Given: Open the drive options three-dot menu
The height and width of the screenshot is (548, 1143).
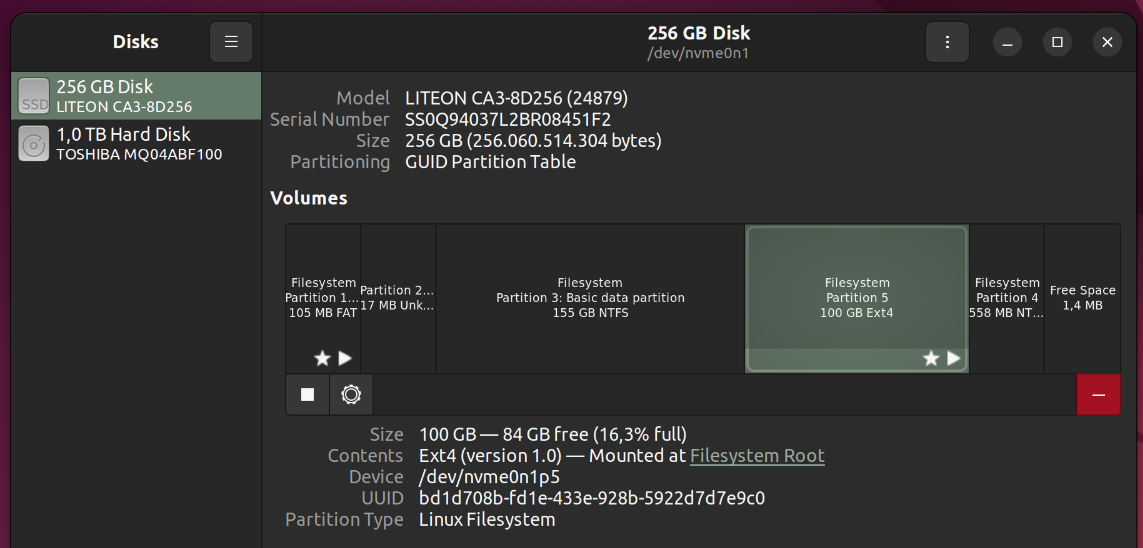Looking at the screenshot, I should coord(947,42).
